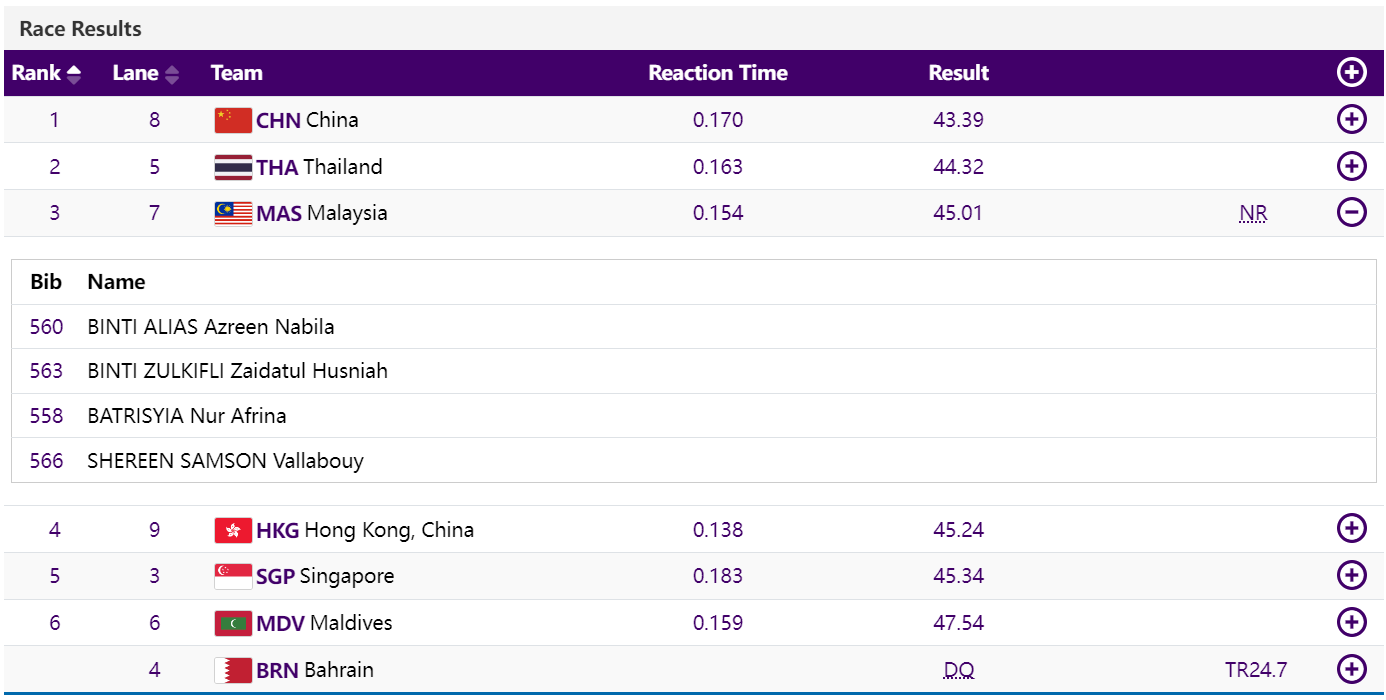Click the minus icon on the Malaysia row
This screenshot has height=700, width=1386.
[x=1351, y=212]
